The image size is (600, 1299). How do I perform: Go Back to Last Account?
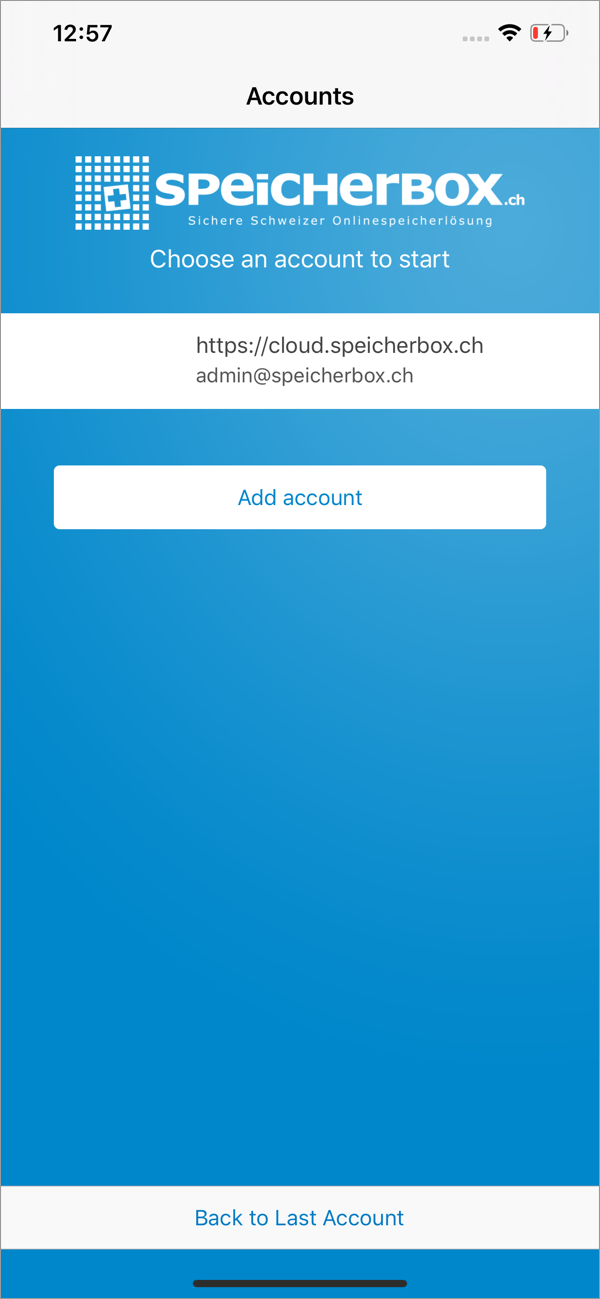pyautogui.click(x=300, y=1217)
